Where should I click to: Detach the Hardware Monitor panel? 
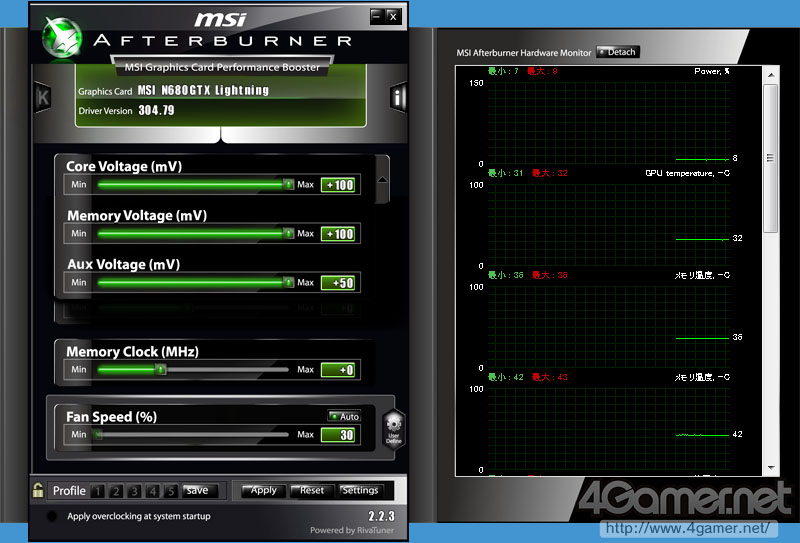(618, 52)
